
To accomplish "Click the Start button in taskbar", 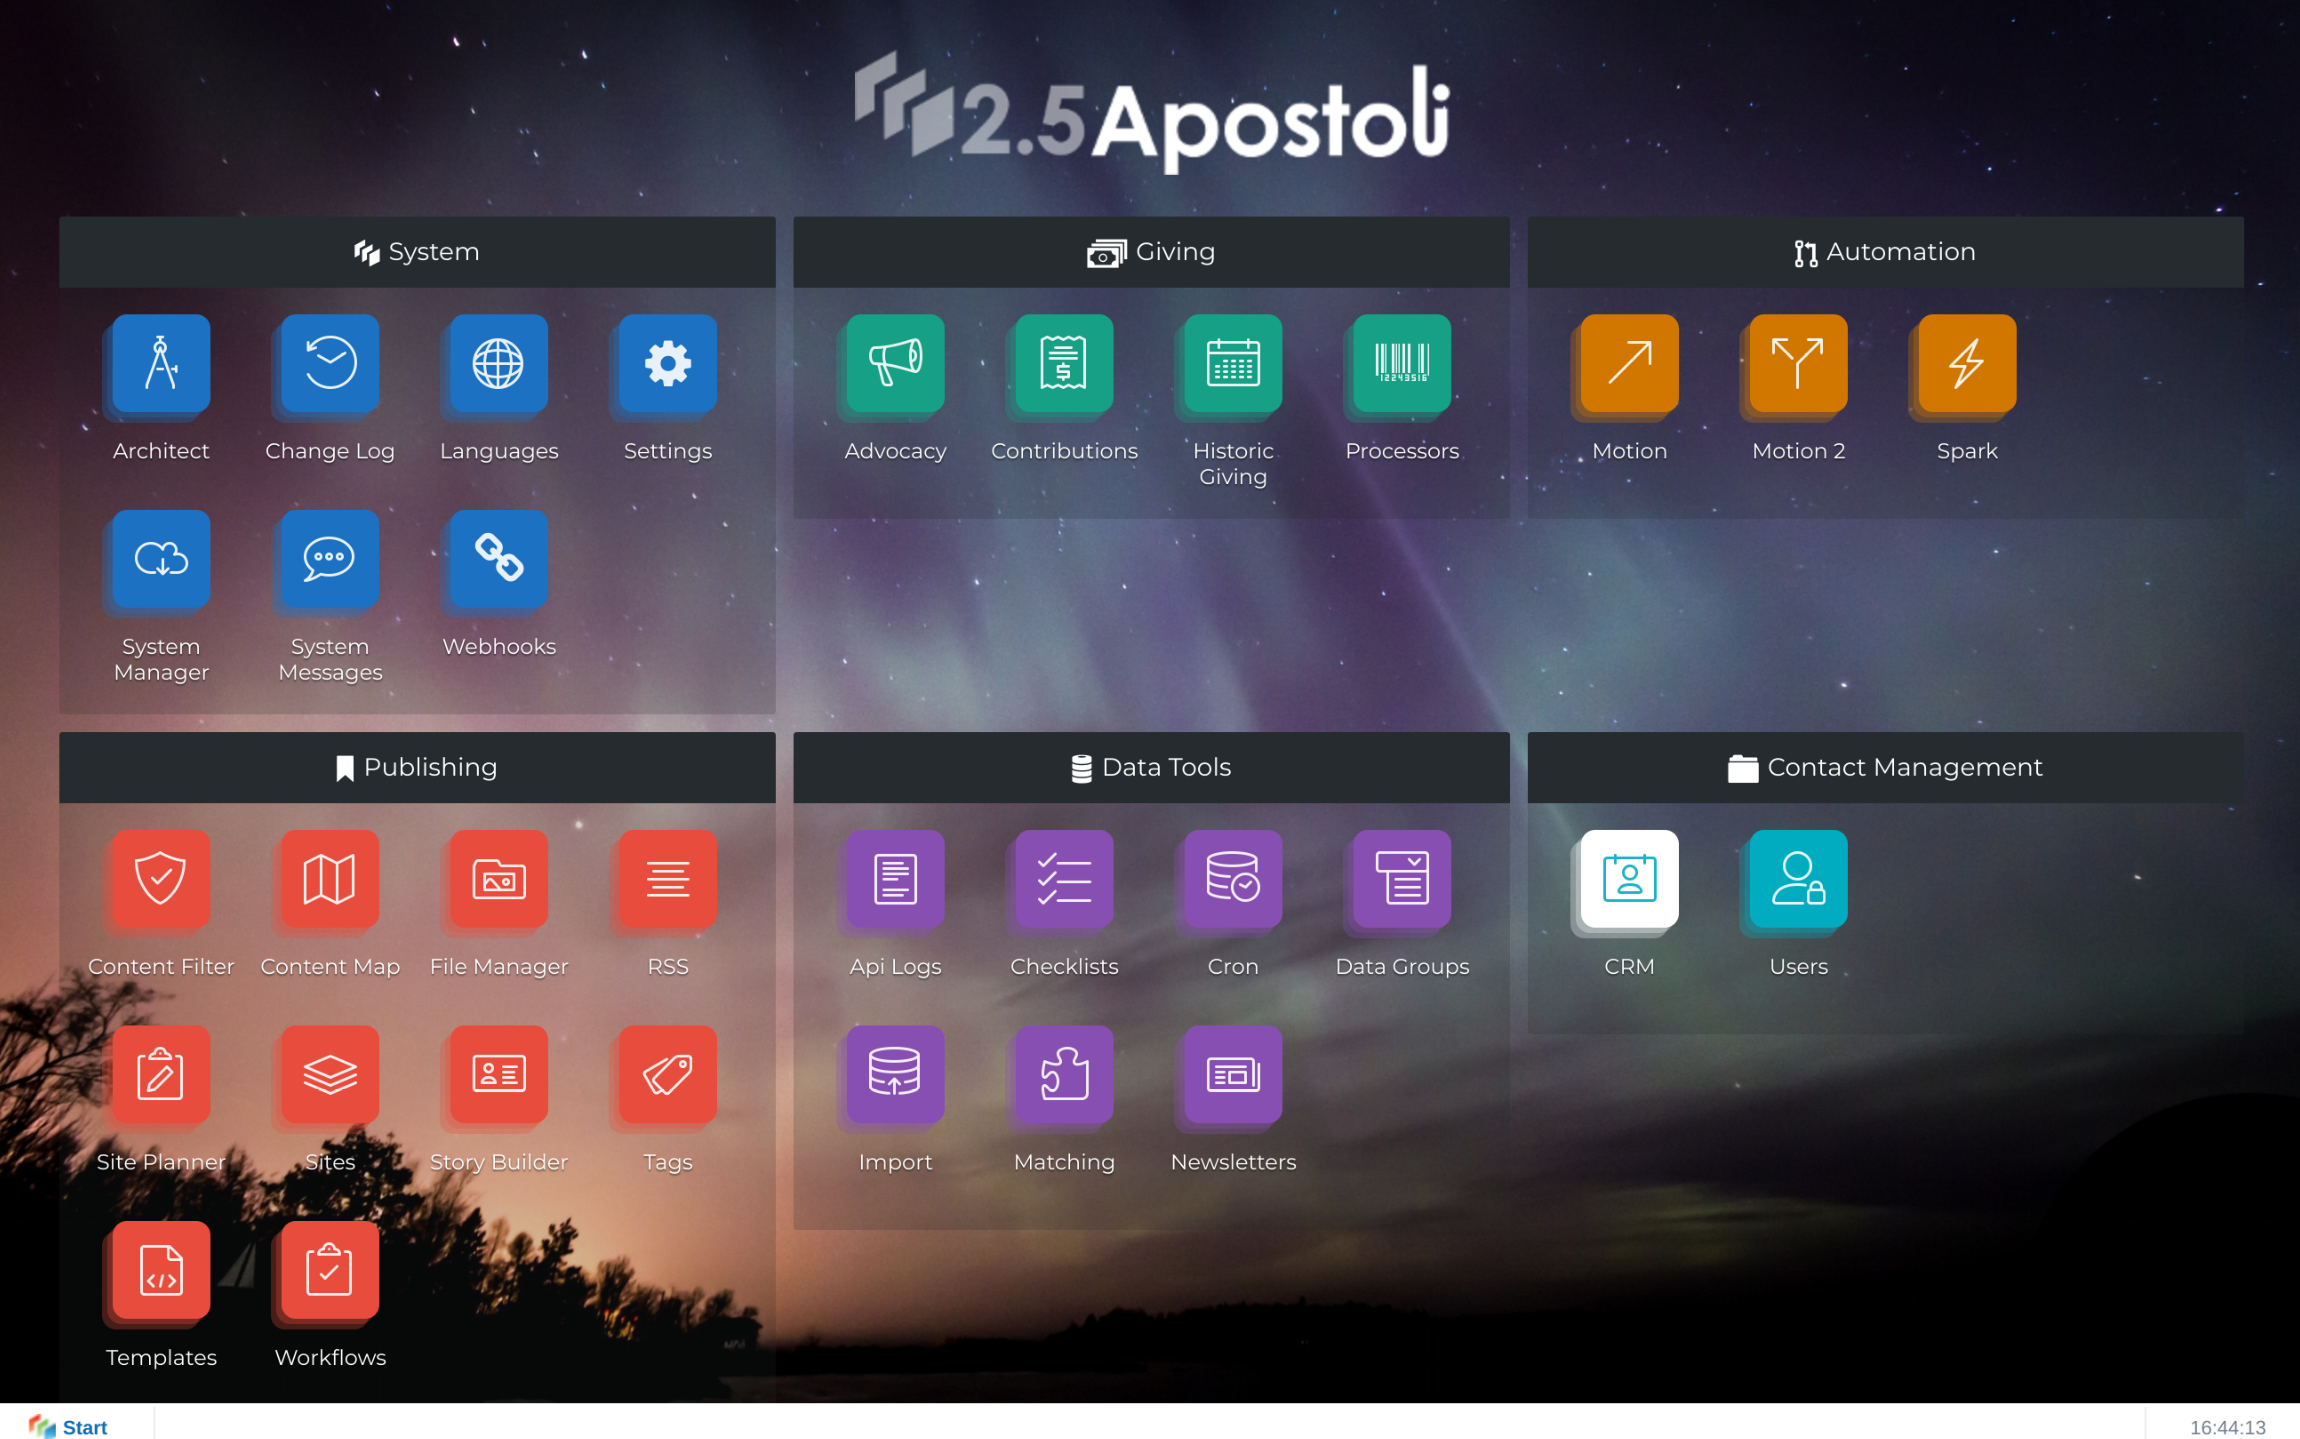I will tap(69, 1426).
